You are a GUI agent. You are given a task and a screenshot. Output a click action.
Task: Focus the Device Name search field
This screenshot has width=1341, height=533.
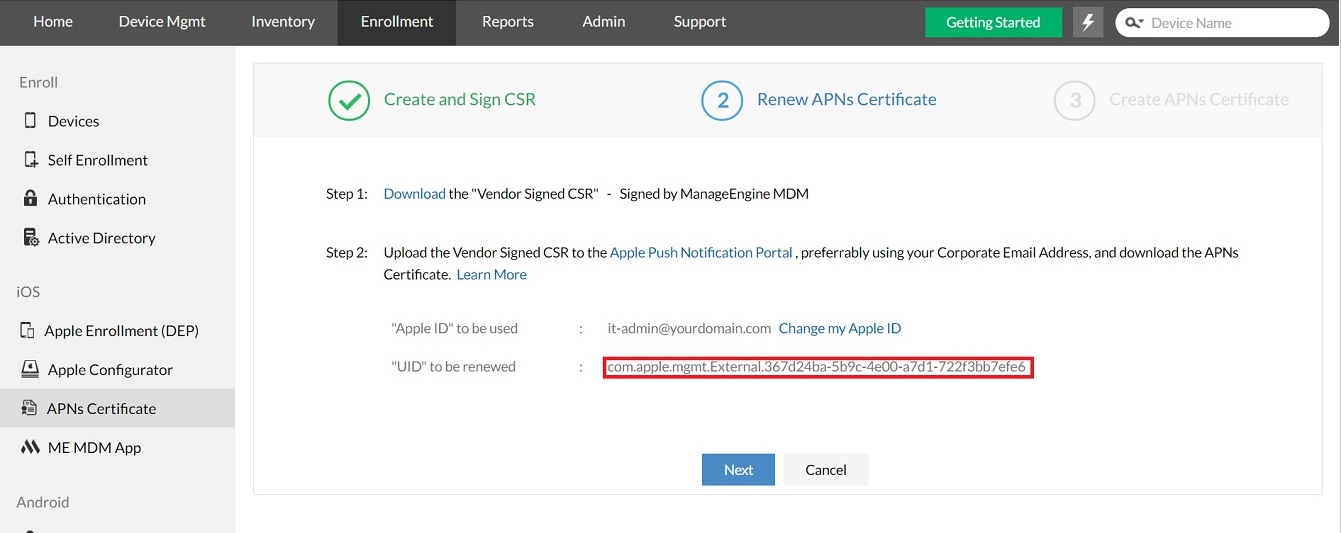pos(1222,22)
